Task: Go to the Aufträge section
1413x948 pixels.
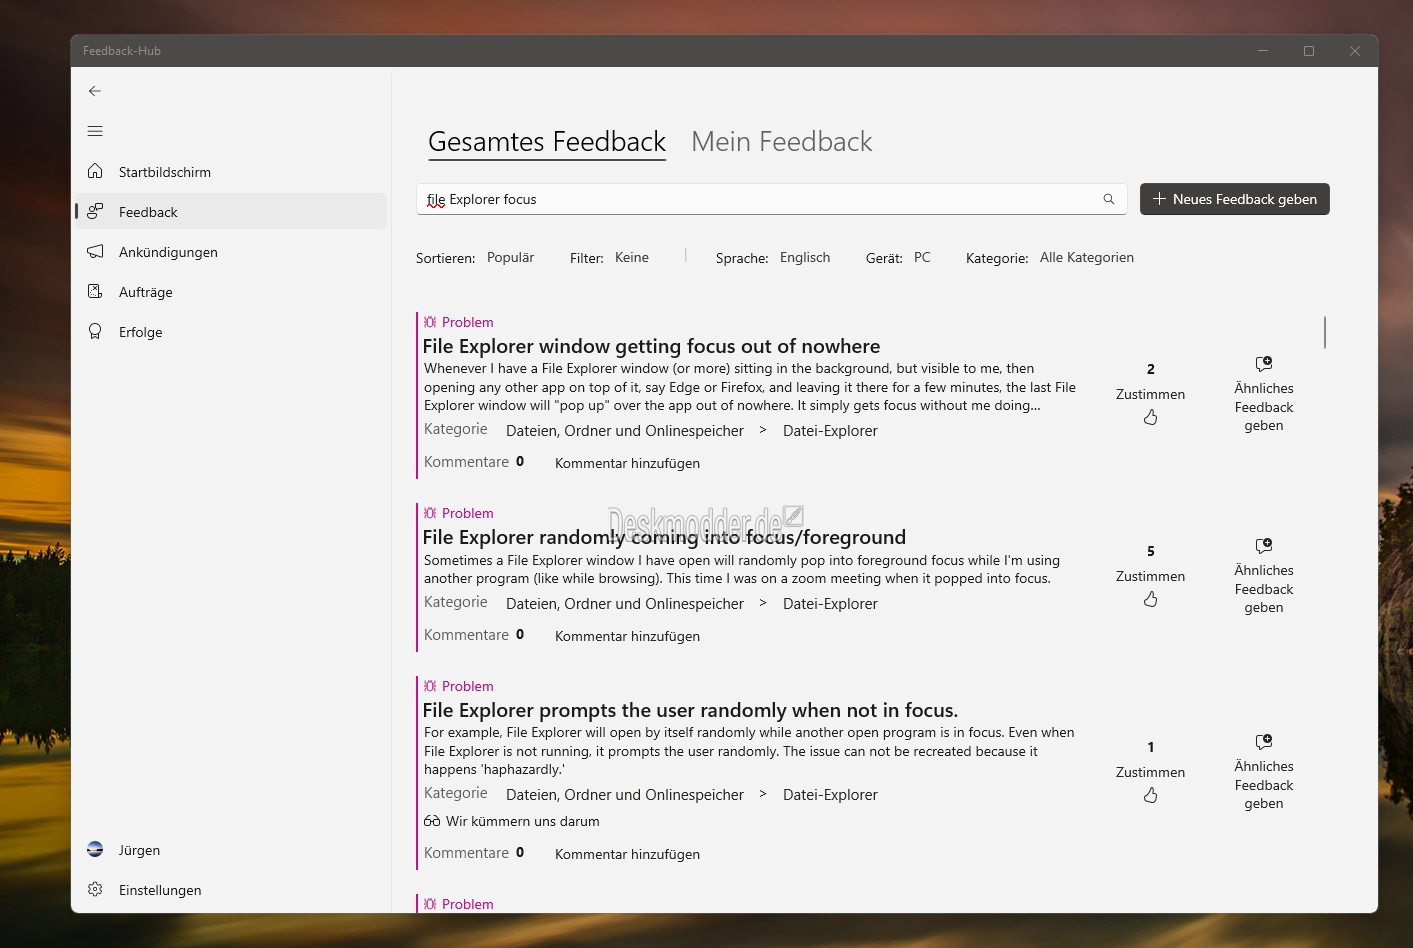Action: coord(232,291)
